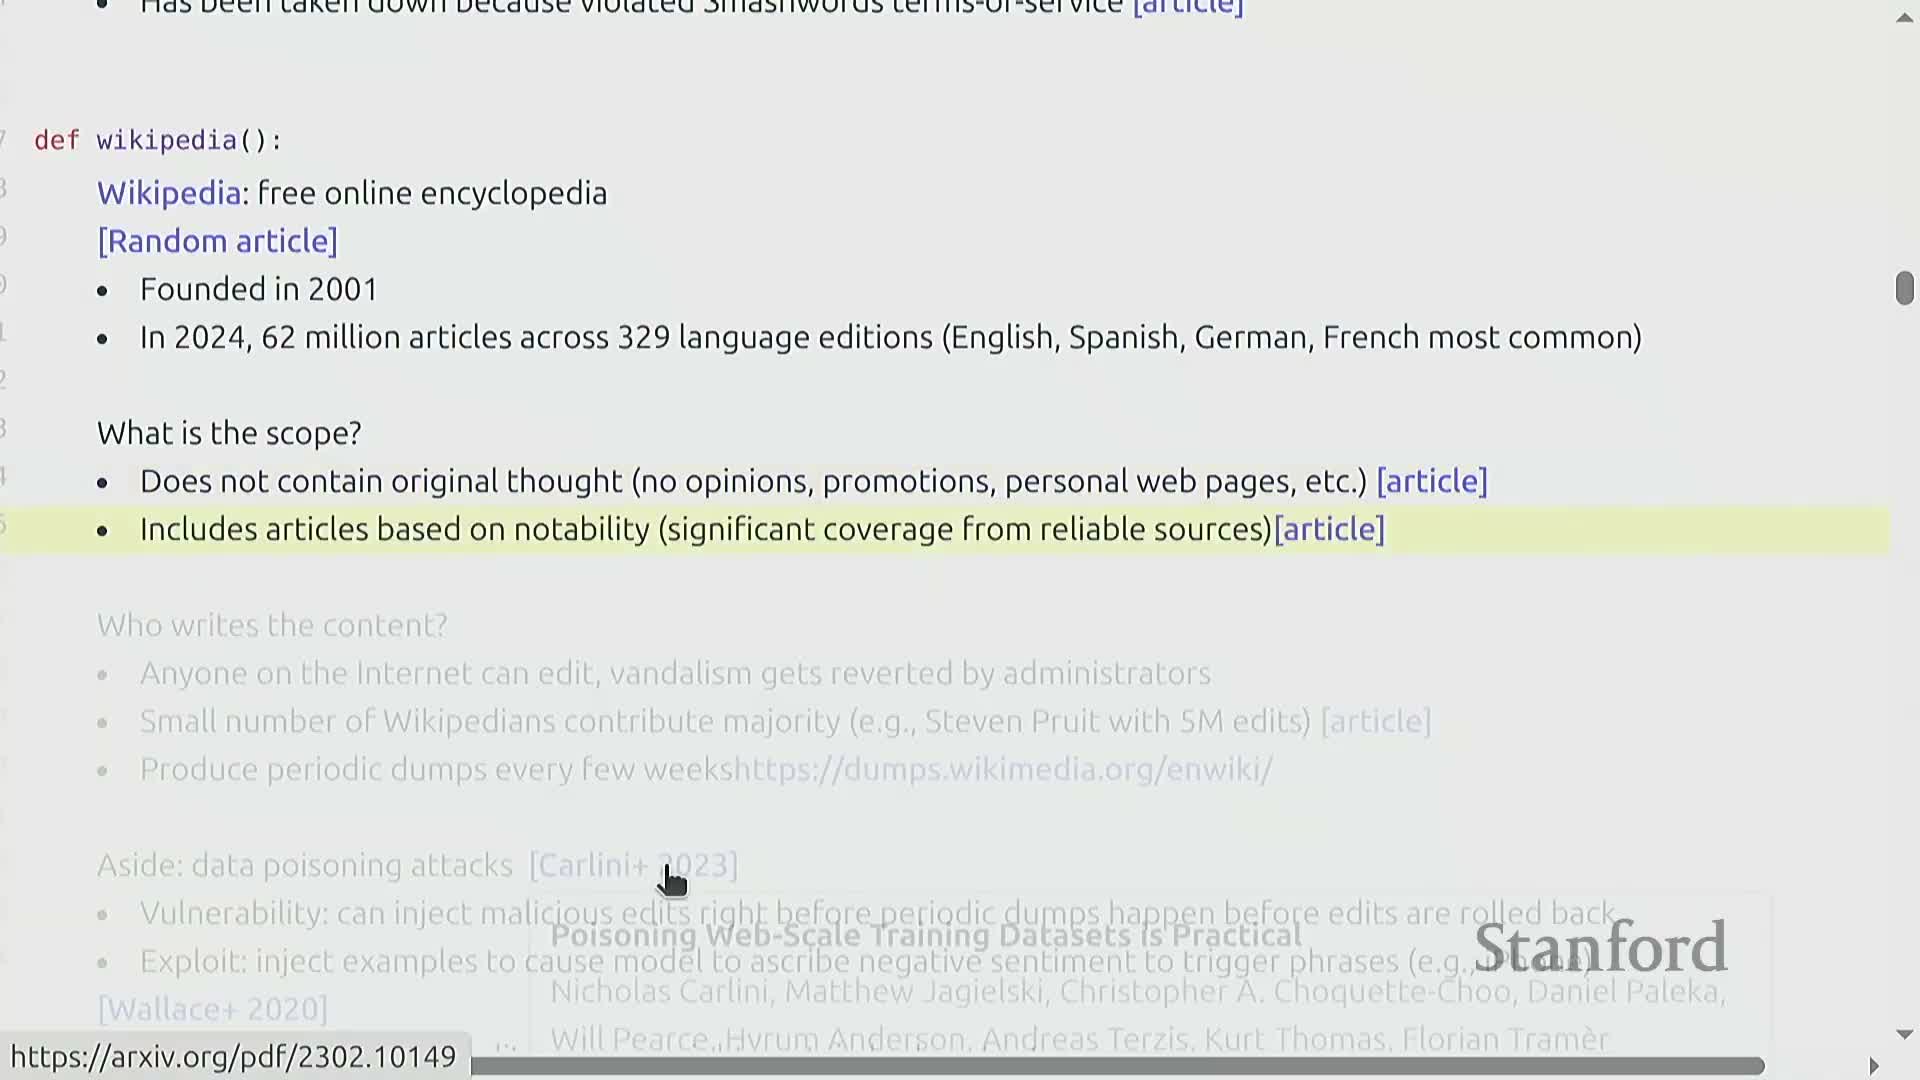Click the 'Who writes the content?' heading
Image resolution: width=1920 pixels, height=1080 pixels.
[x=272, y=625]
